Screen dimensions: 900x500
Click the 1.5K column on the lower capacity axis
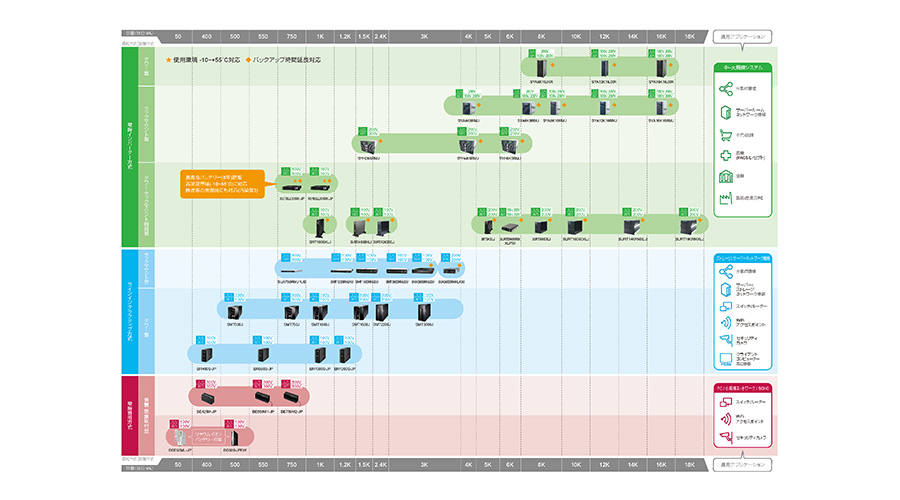pyautogui.click(x=364, y=464)
